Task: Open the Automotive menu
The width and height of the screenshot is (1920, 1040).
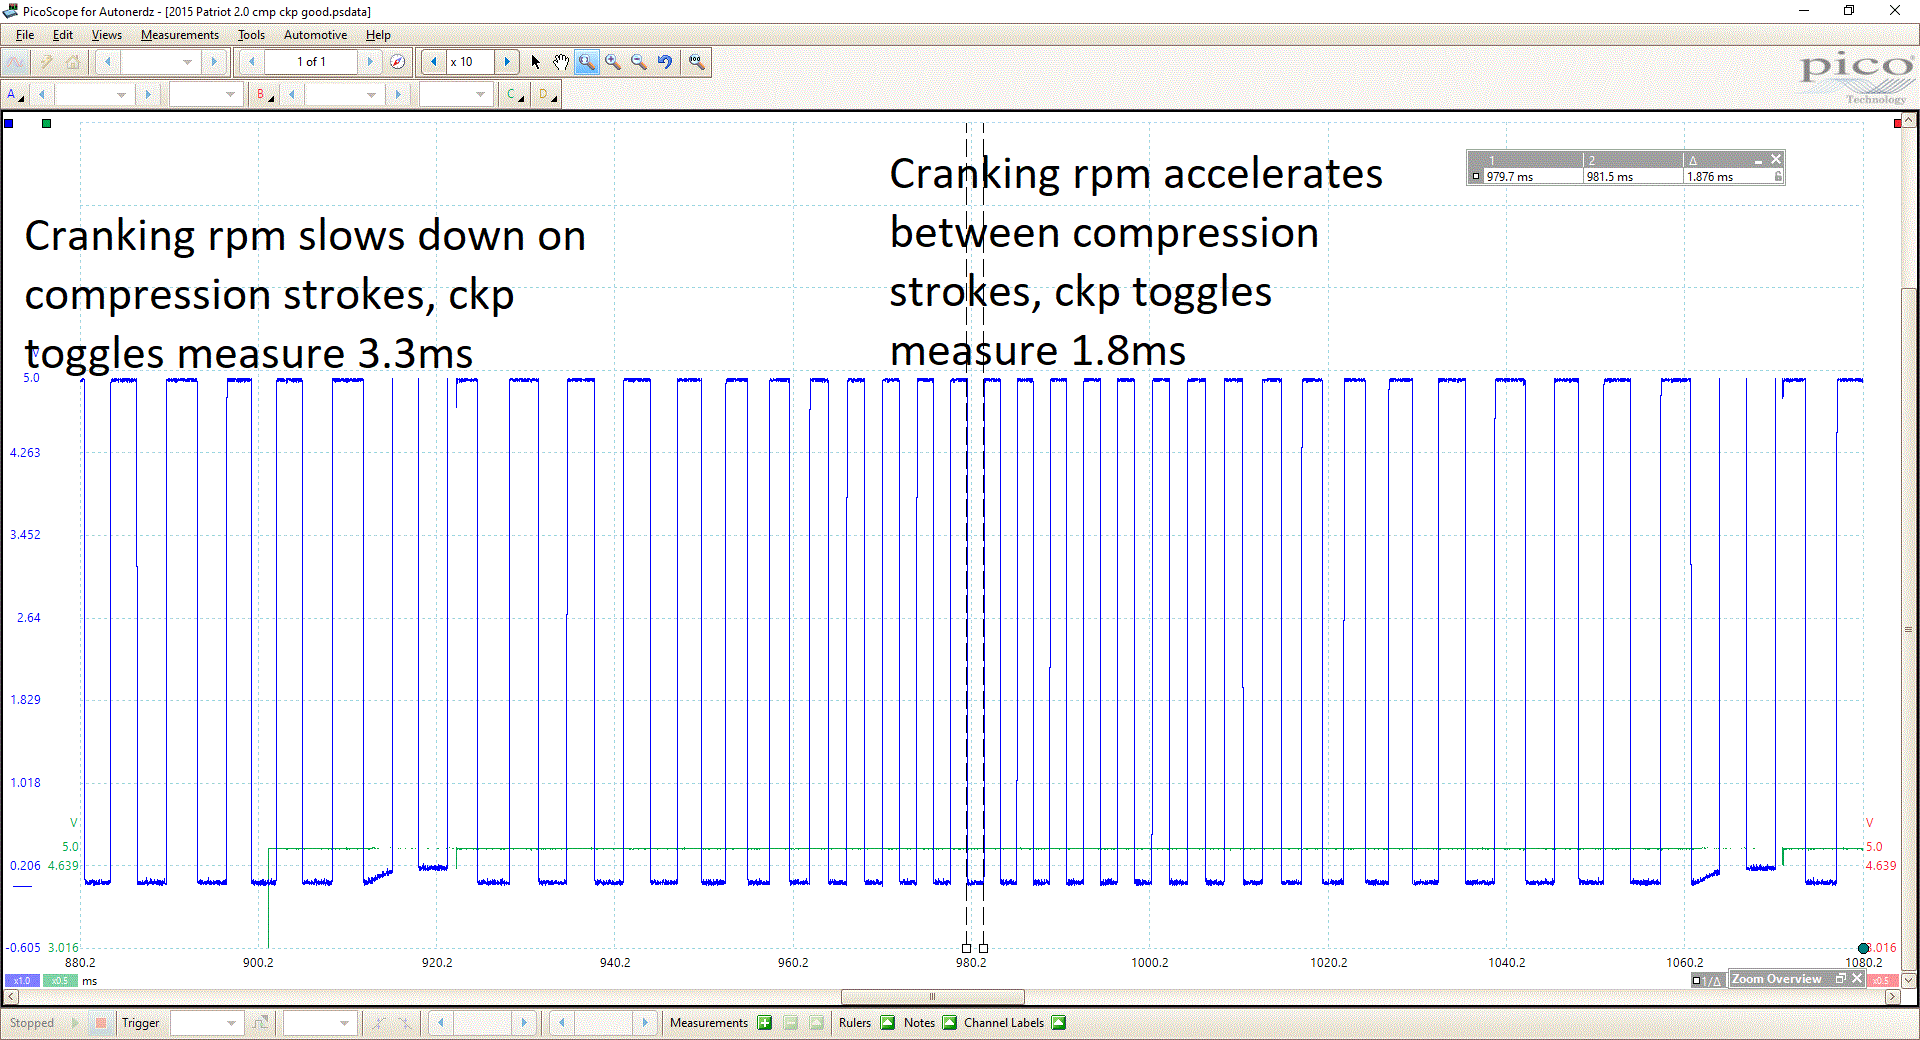Action: coord(314,34)
